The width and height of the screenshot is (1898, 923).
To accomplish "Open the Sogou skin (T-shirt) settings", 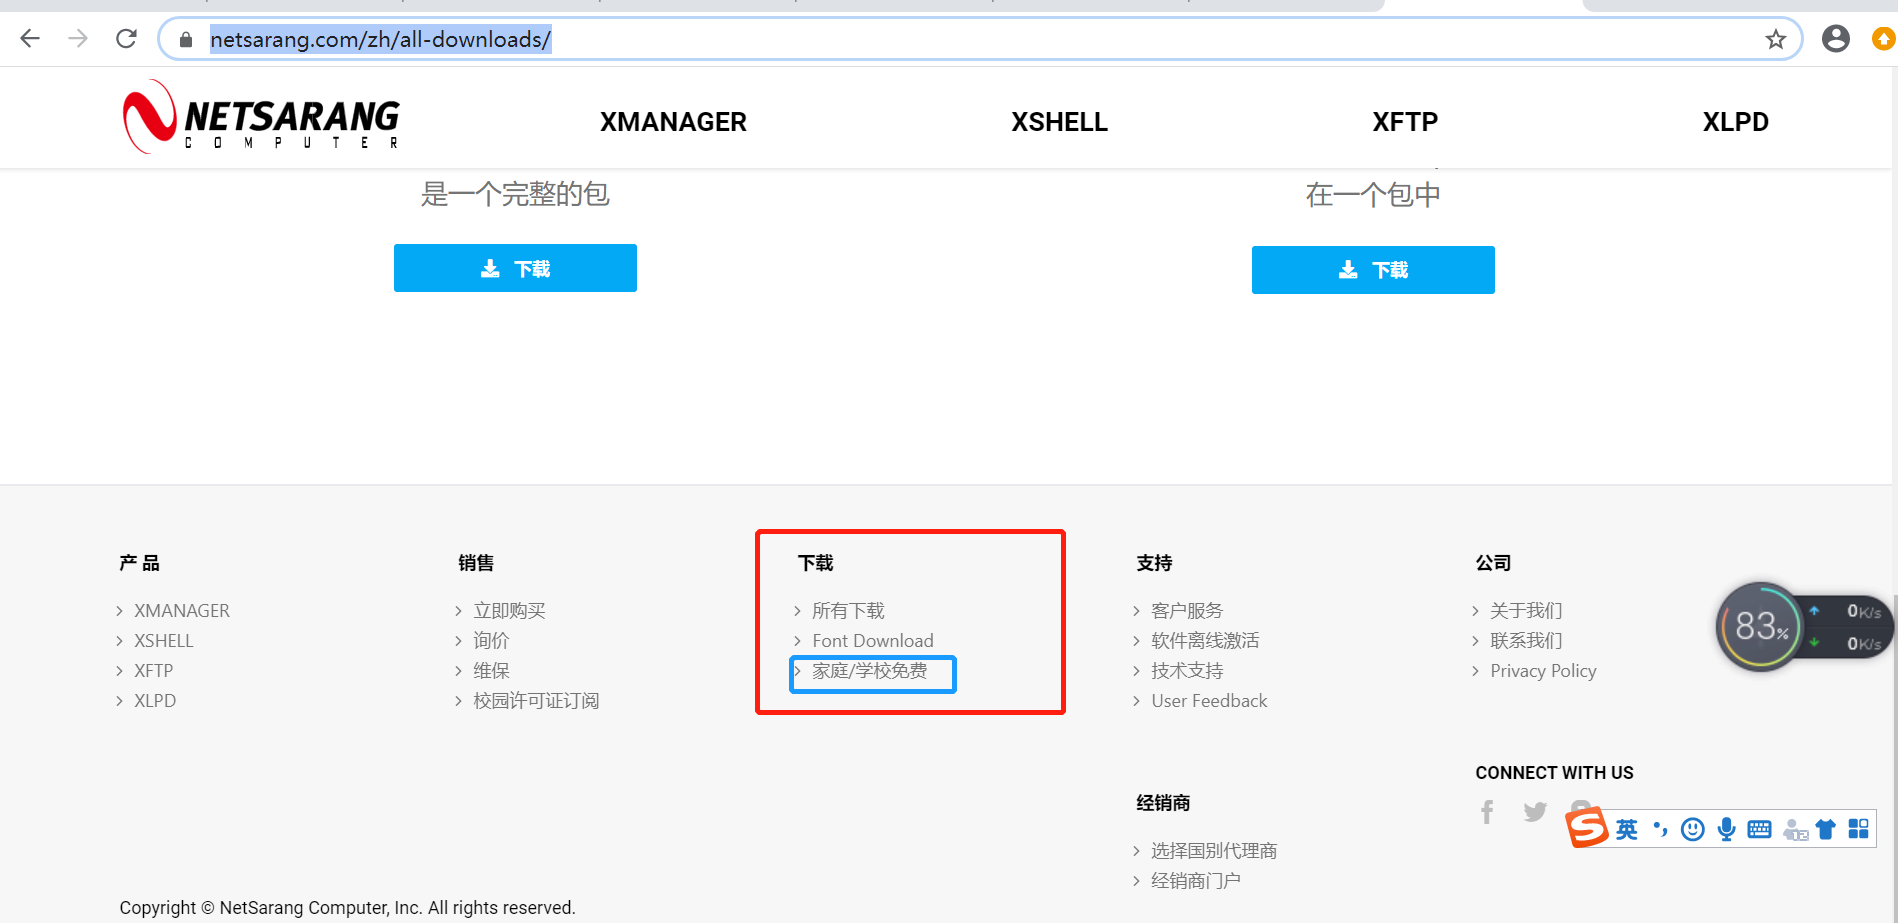I will point(1825,829).
